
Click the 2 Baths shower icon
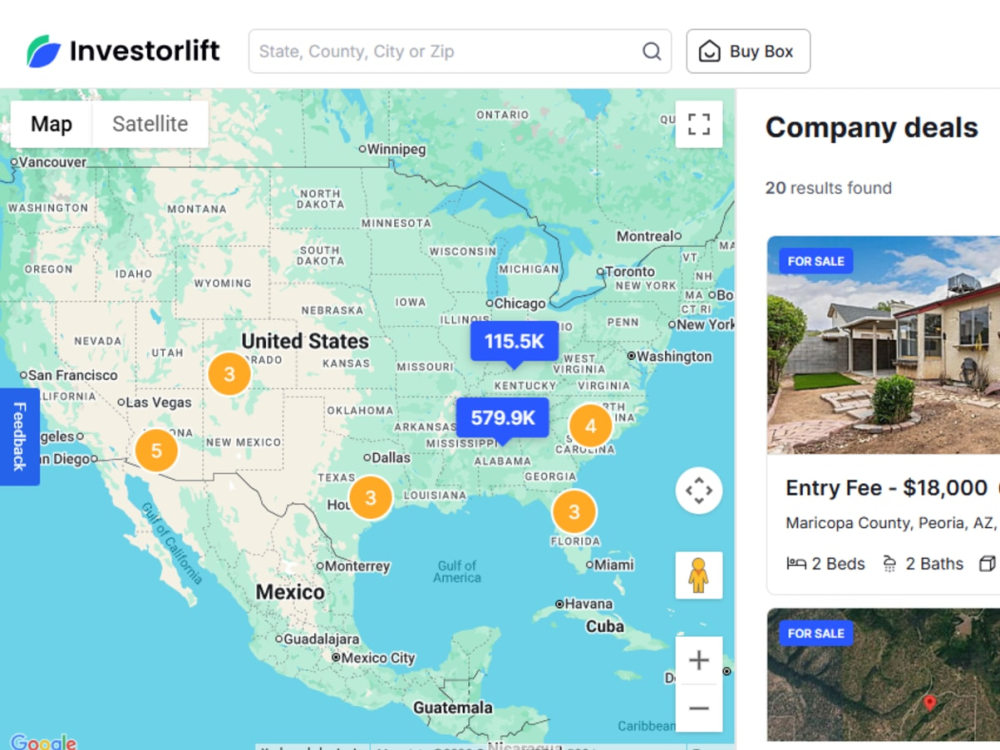(x=889, y=564)
